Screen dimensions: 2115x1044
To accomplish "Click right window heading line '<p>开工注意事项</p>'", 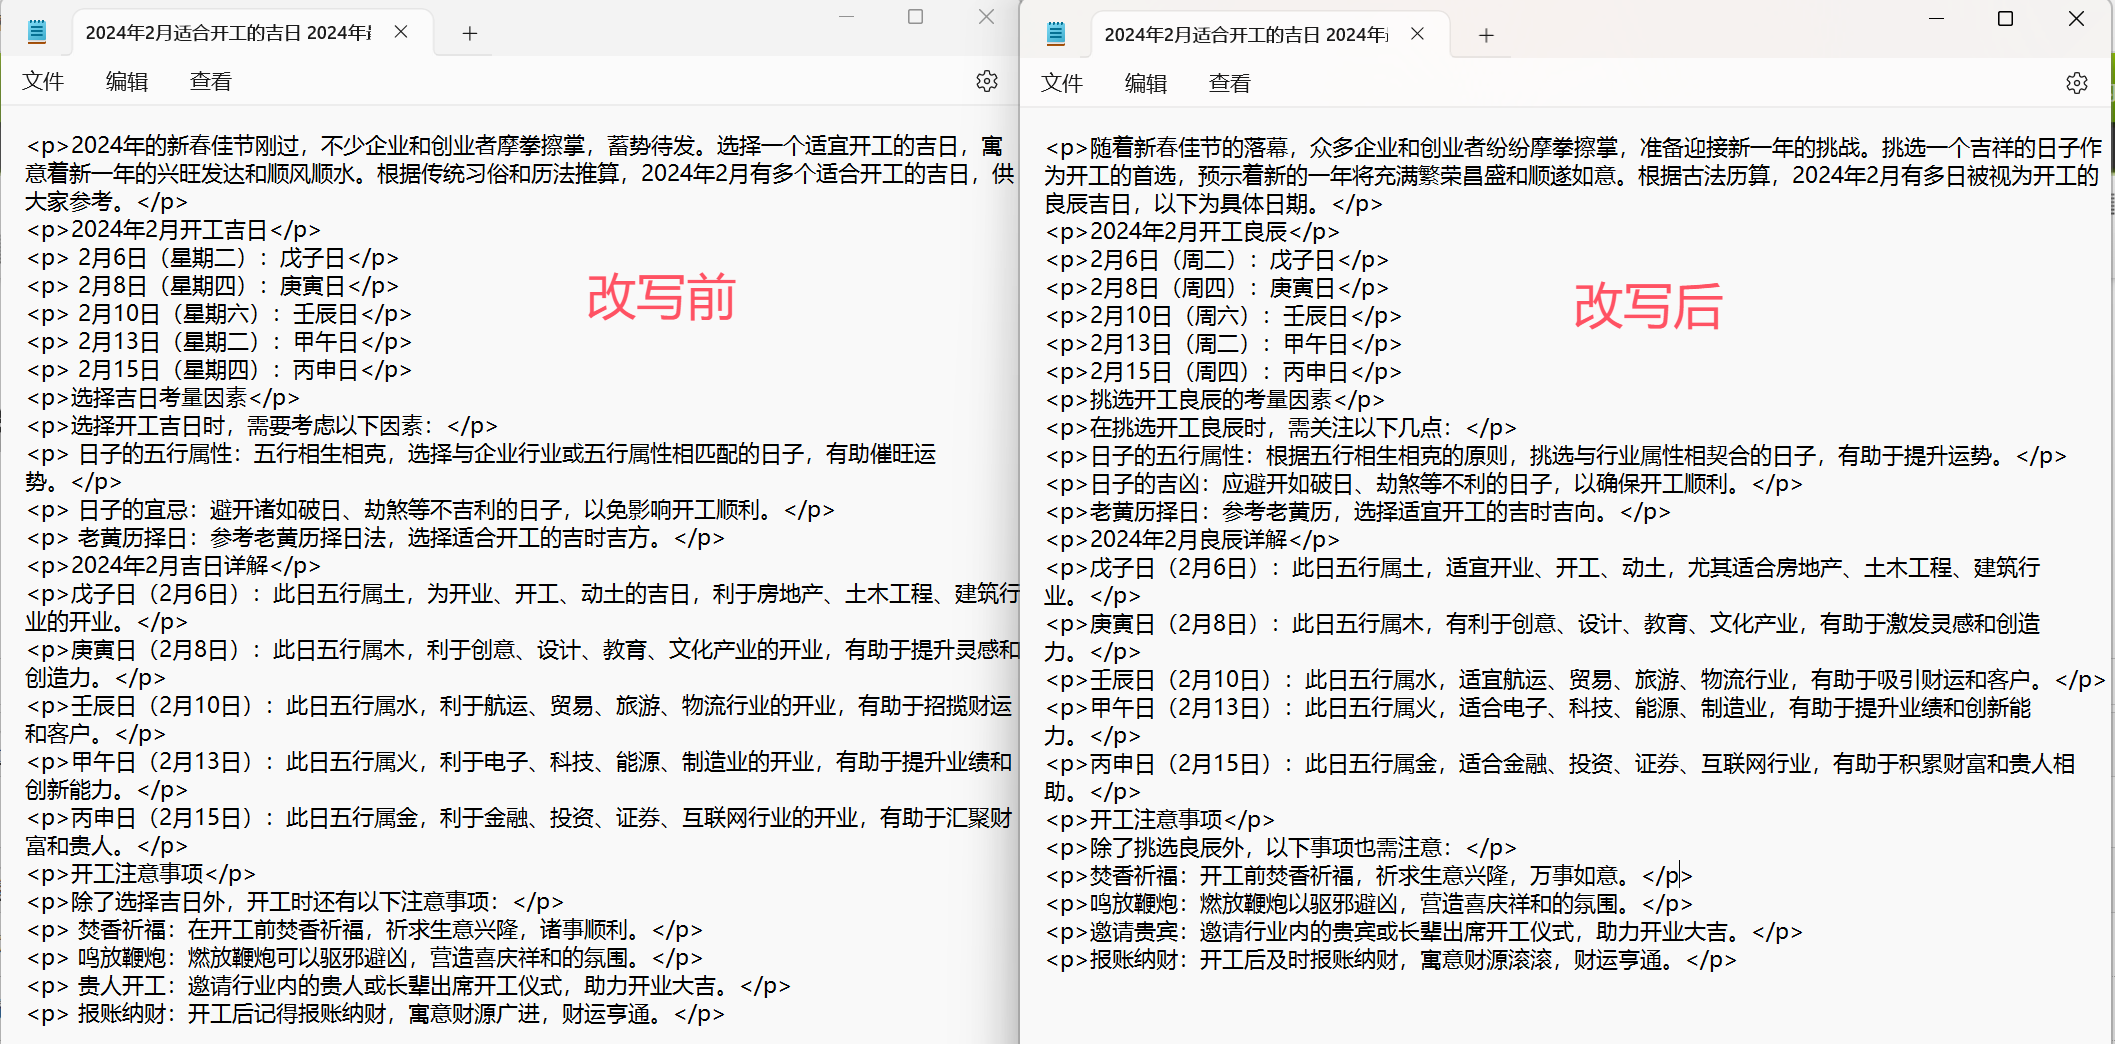I will tap(1160, 820).
